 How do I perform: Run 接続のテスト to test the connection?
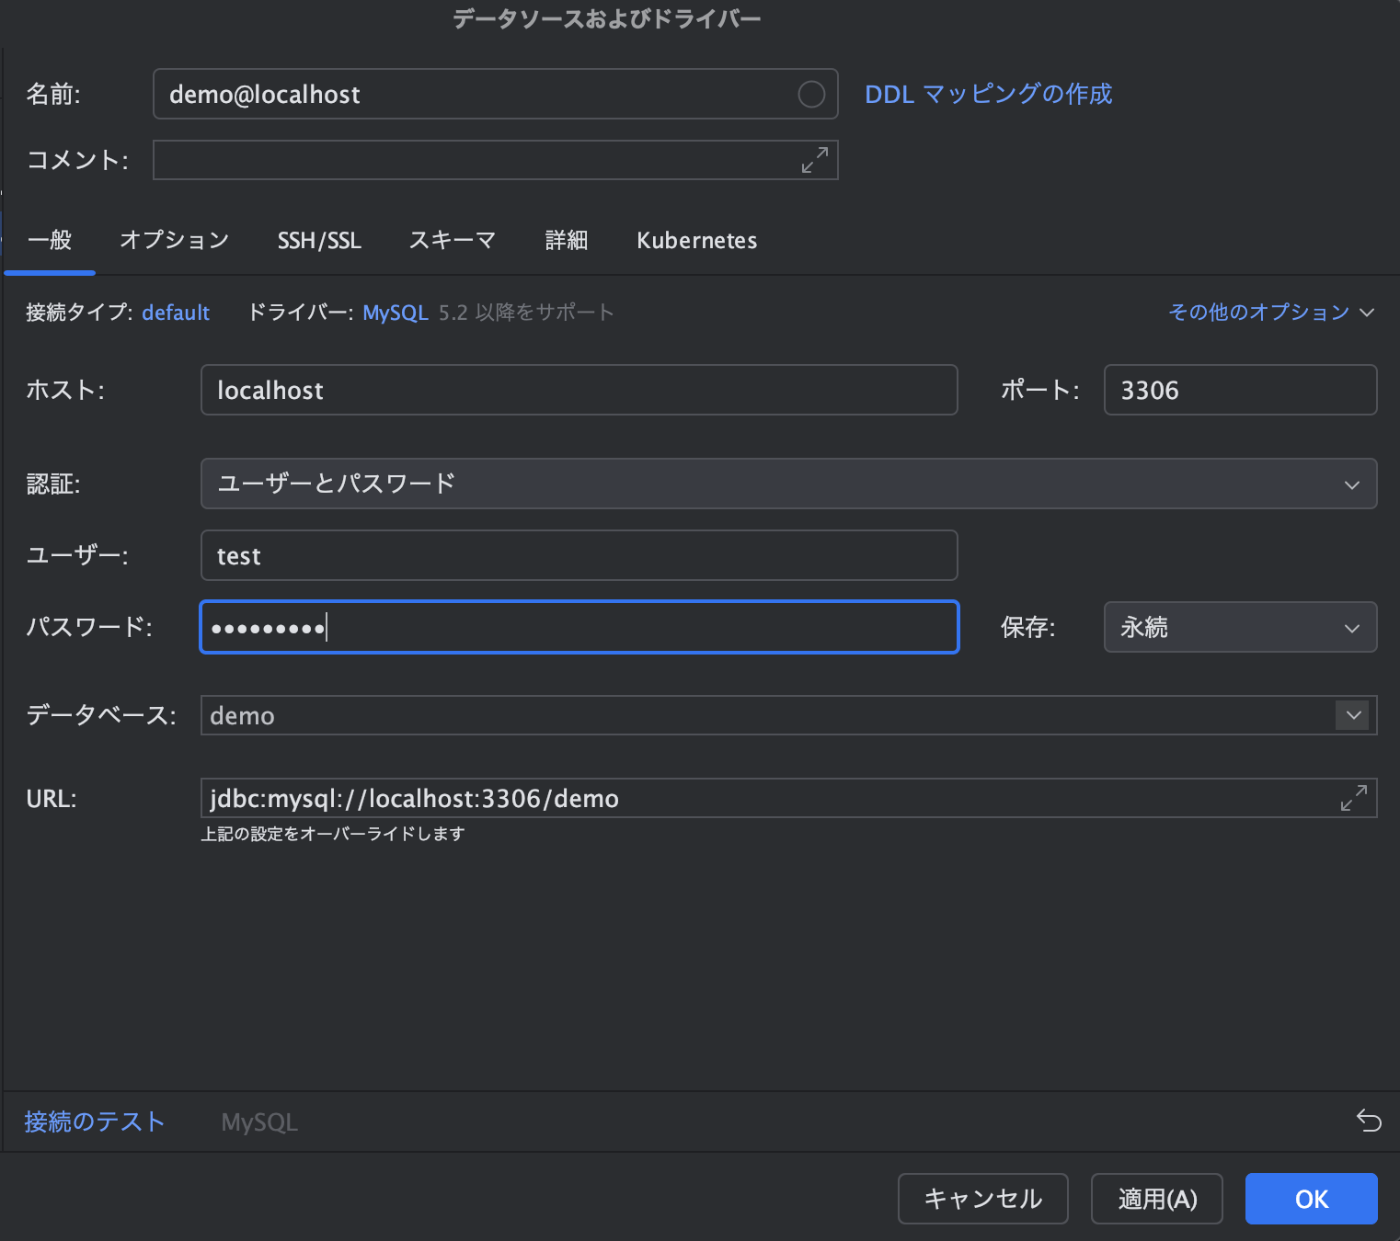(x=94, y=1121)
